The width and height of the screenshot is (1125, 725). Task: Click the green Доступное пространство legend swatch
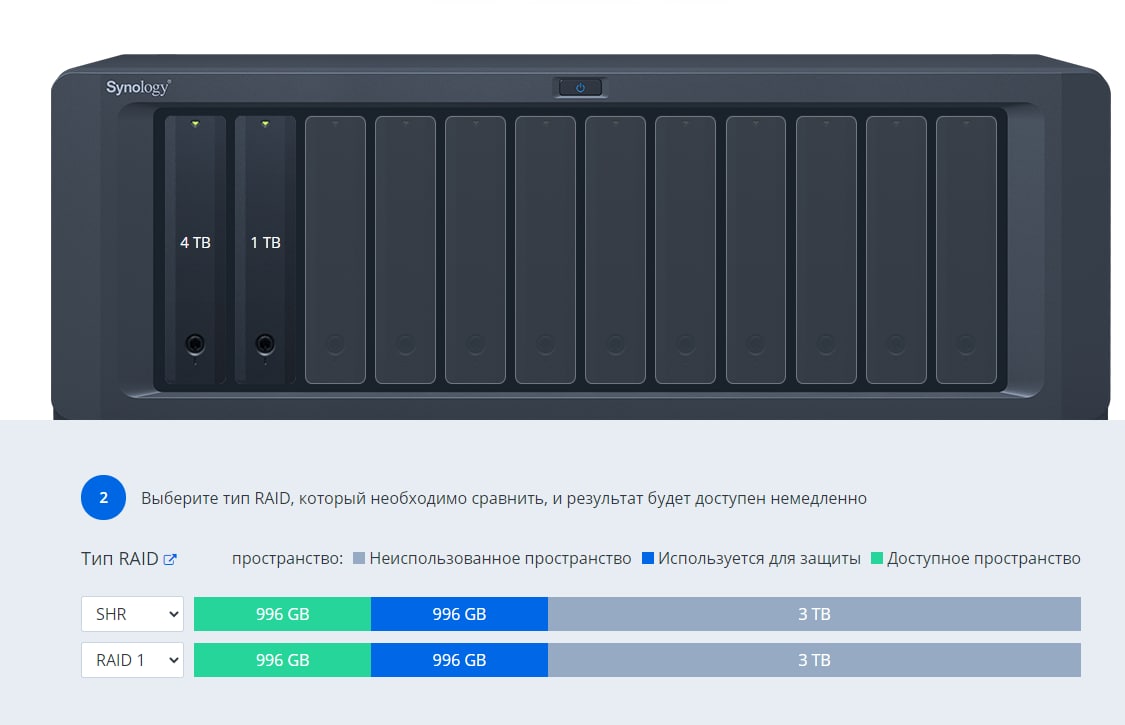(x=877, y=558)
